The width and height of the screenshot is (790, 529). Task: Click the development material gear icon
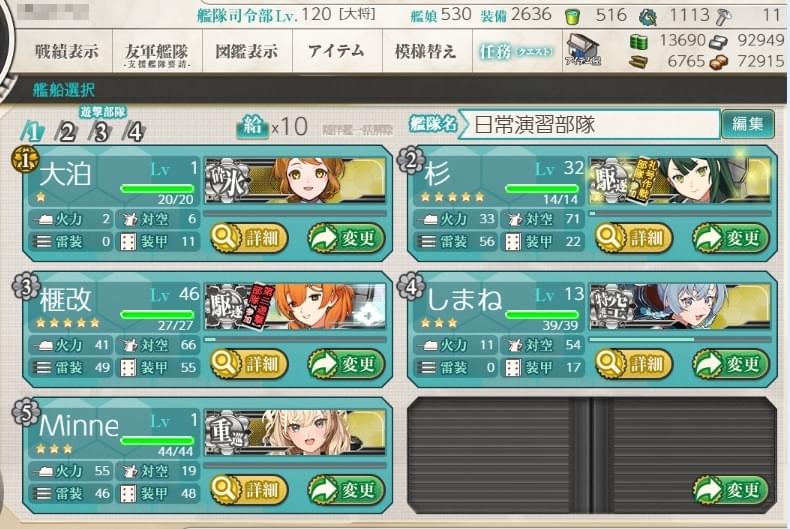point(647,17)
